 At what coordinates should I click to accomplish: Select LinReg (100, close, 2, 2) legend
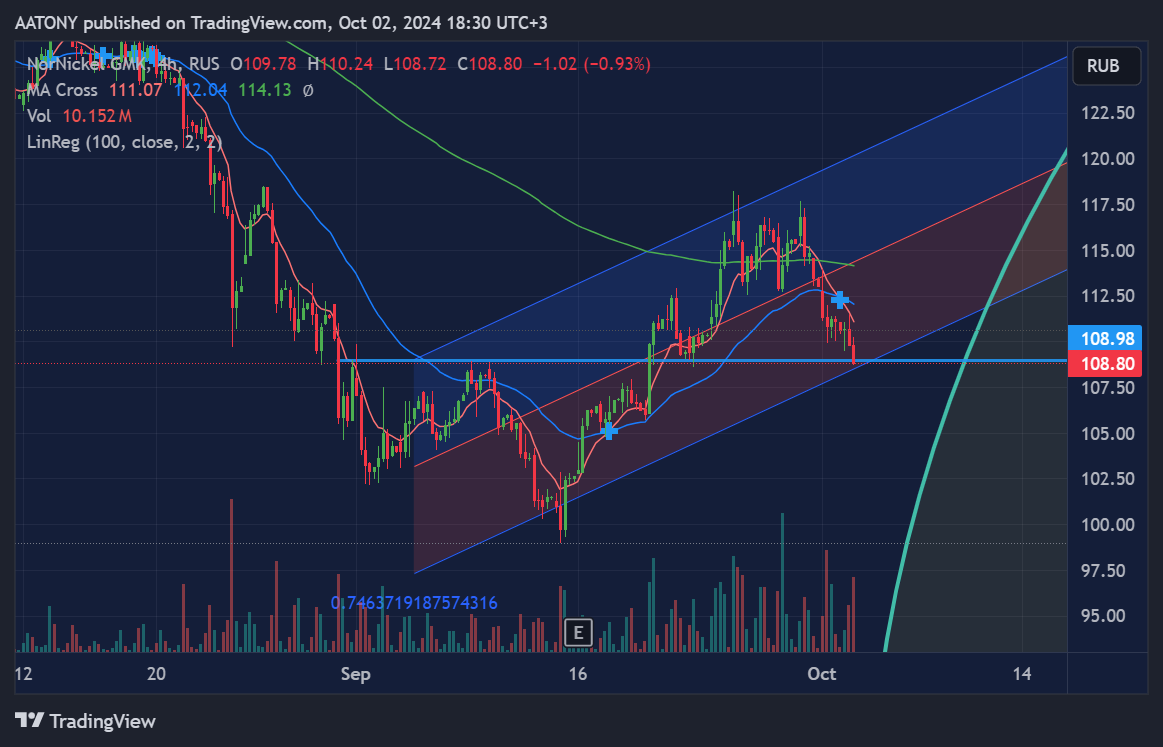pyautogui.click(x=125, y=142)
